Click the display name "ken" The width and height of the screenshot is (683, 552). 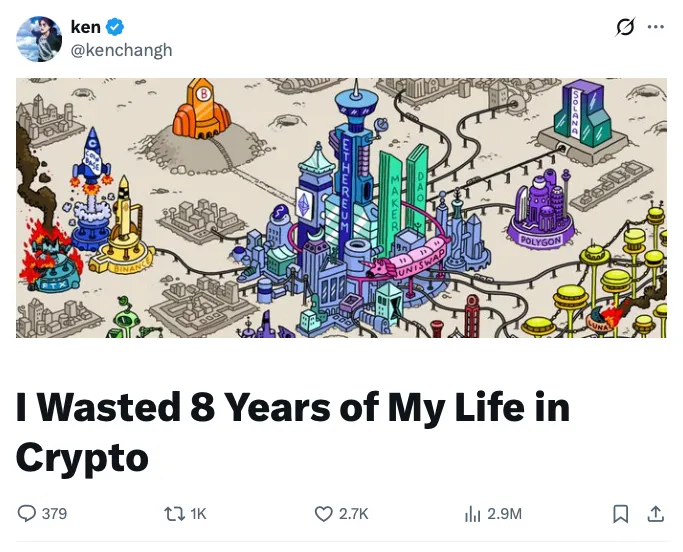click(86, 28)
